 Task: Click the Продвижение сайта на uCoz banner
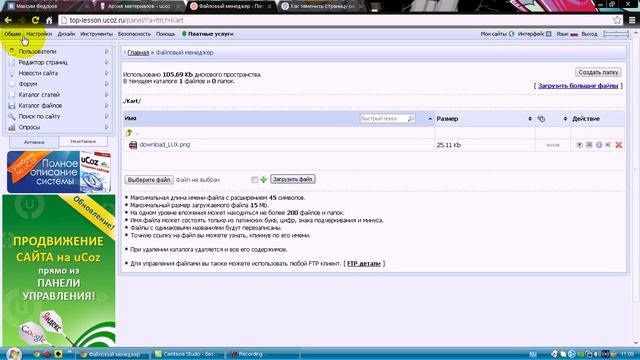pos(59,271)
